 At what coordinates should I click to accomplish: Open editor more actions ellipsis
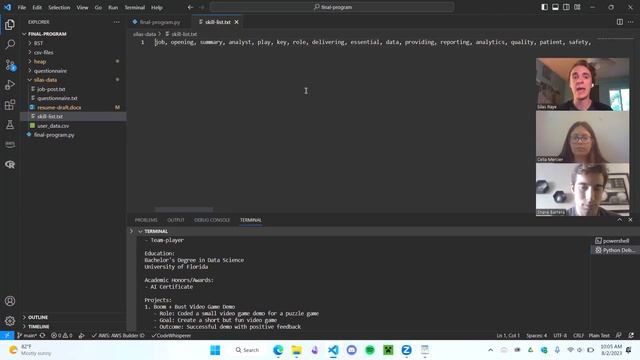point(631,22)
